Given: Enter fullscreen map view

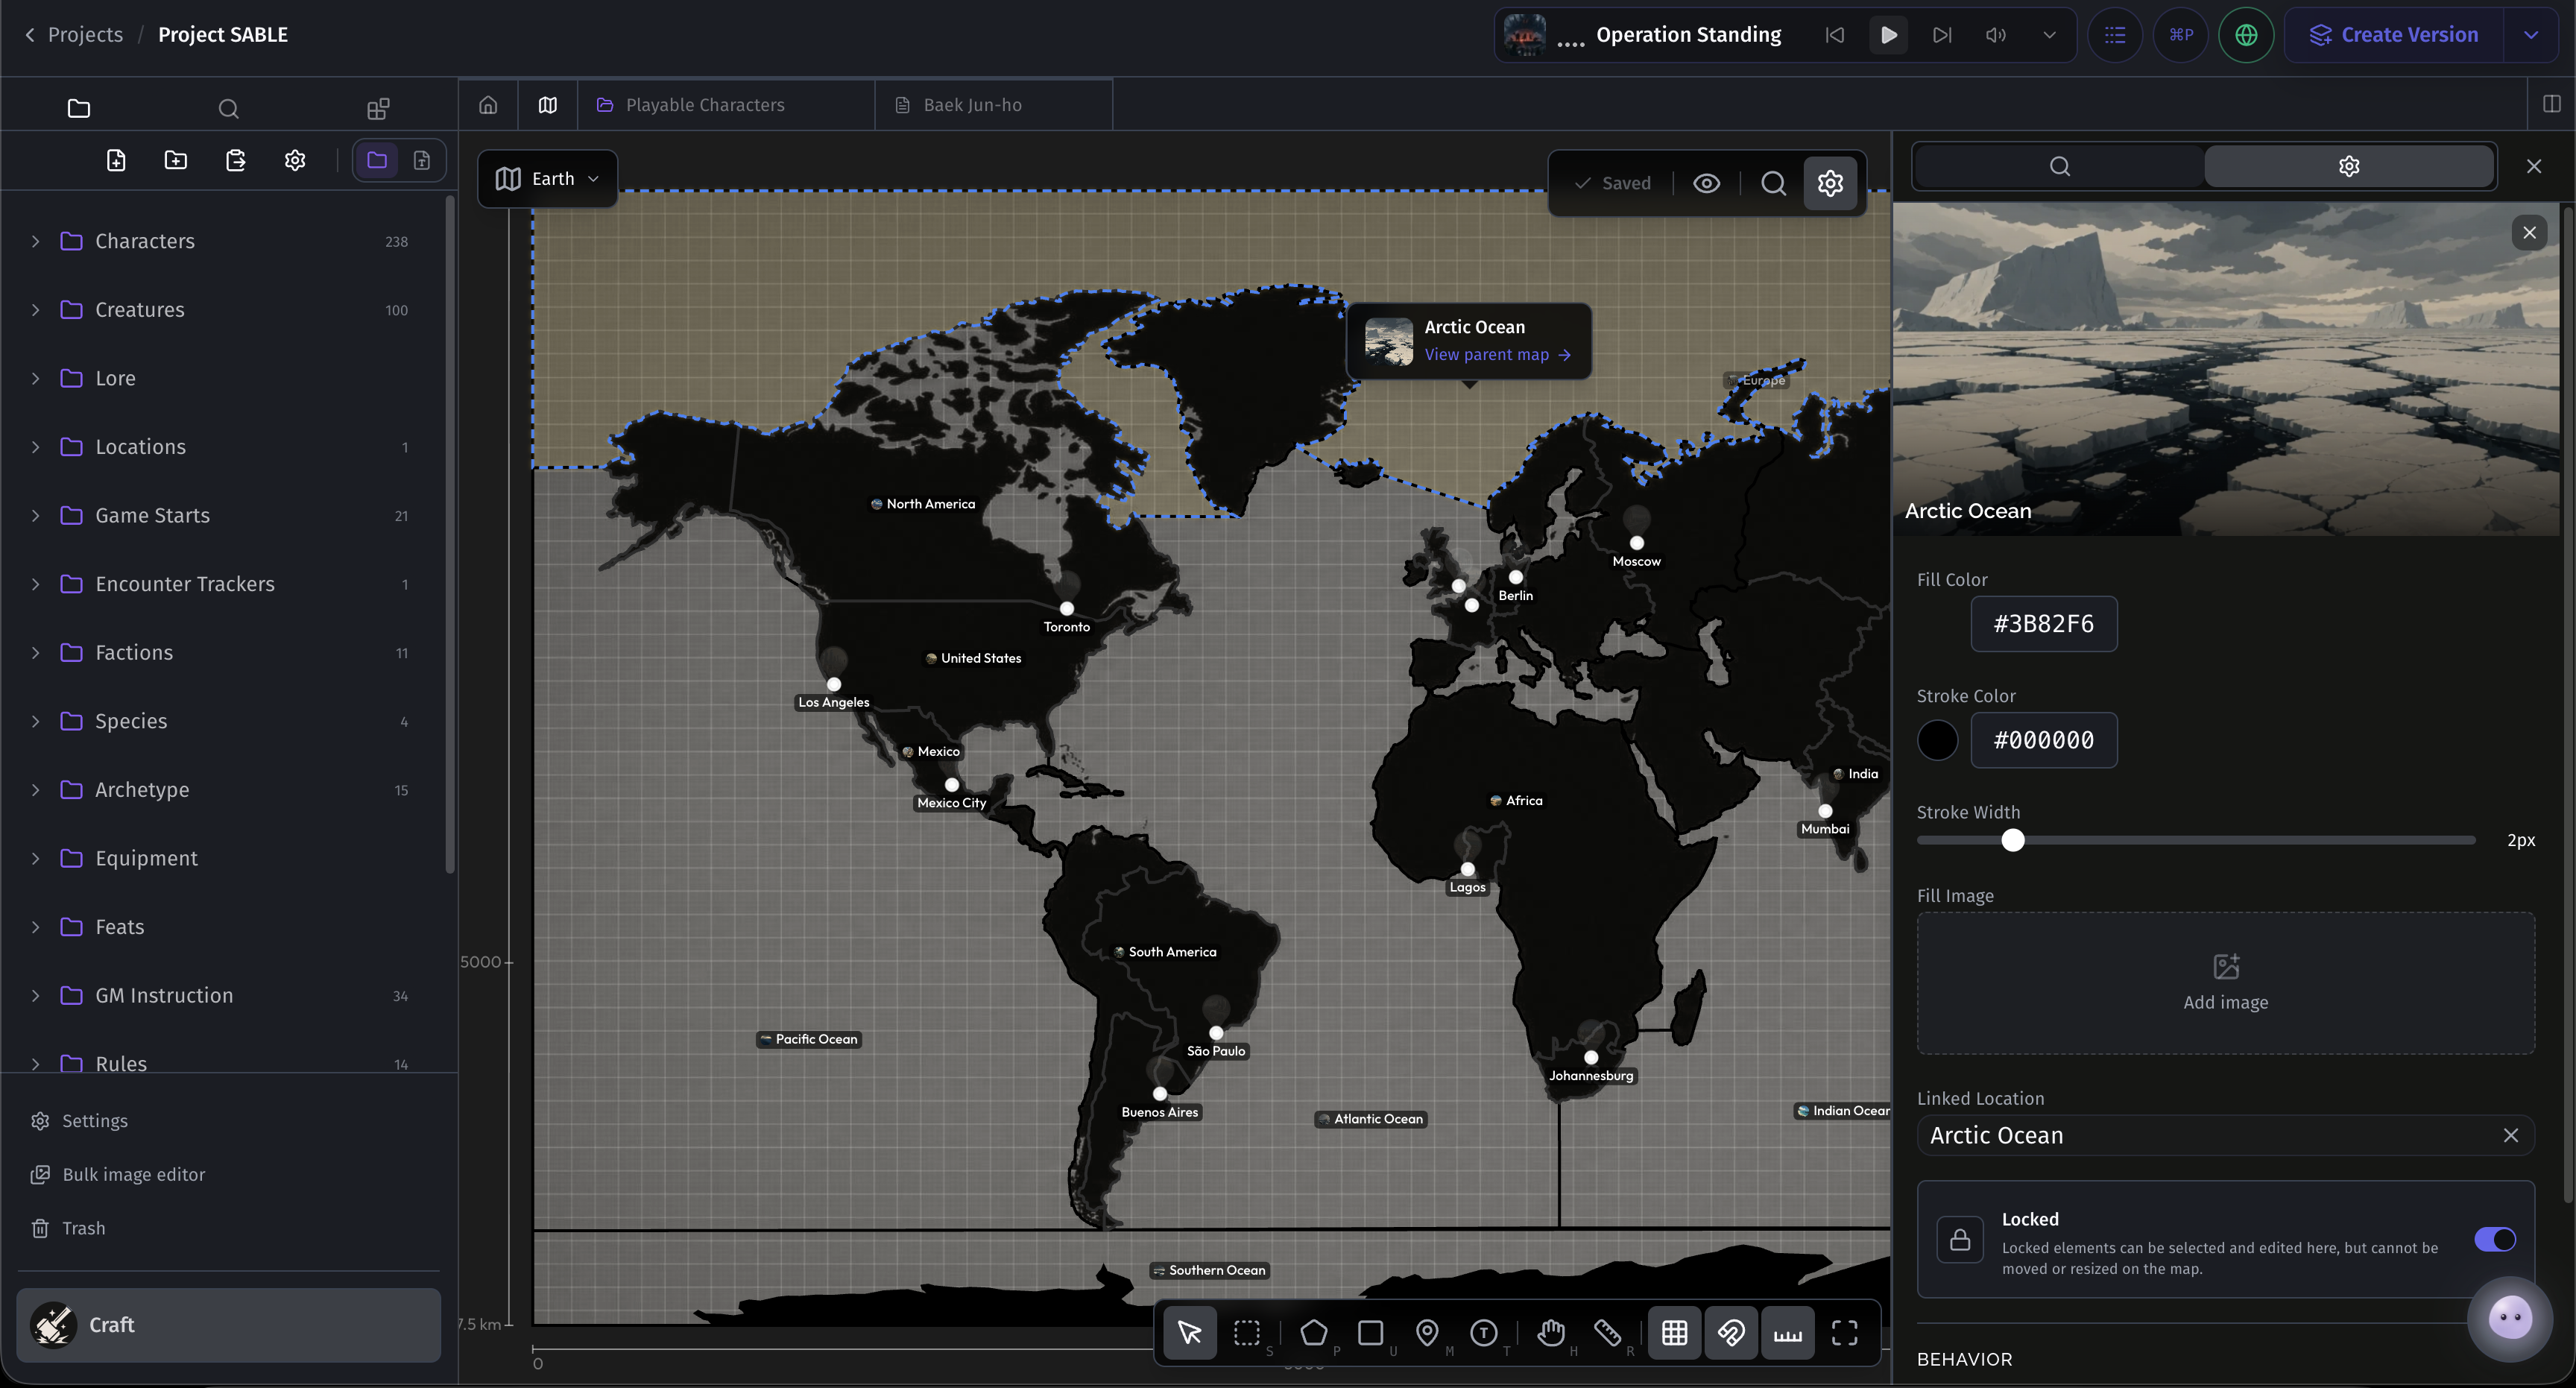Looking at the screenshot, I should coord(1845,1332).
